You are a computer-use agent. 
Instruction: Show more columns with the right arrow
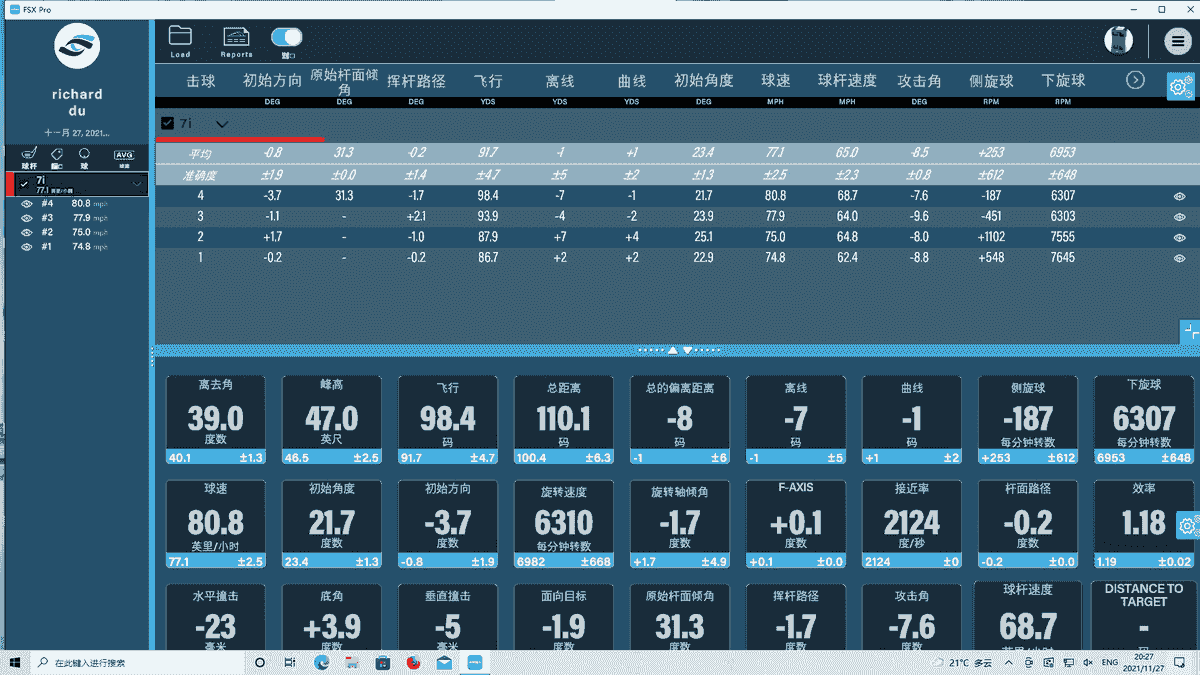click(1135, 80)
